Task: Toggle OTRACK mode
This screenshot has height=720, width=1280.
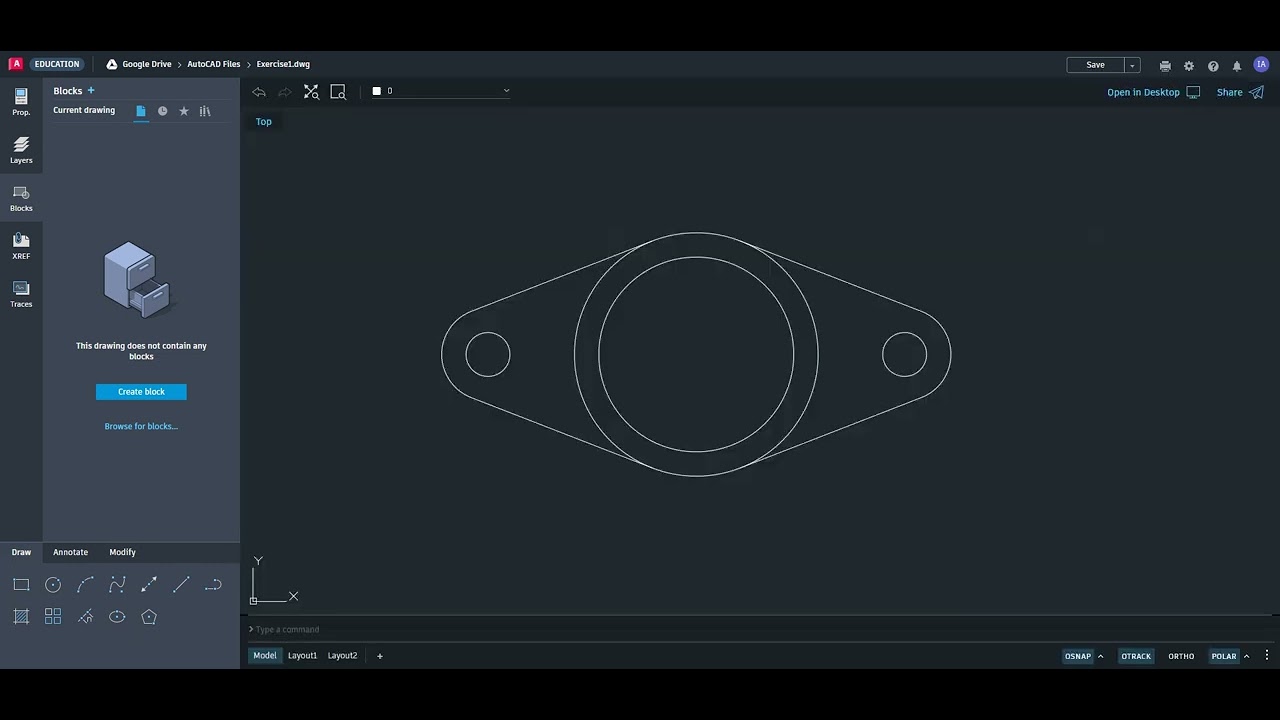Action: 1136,656
